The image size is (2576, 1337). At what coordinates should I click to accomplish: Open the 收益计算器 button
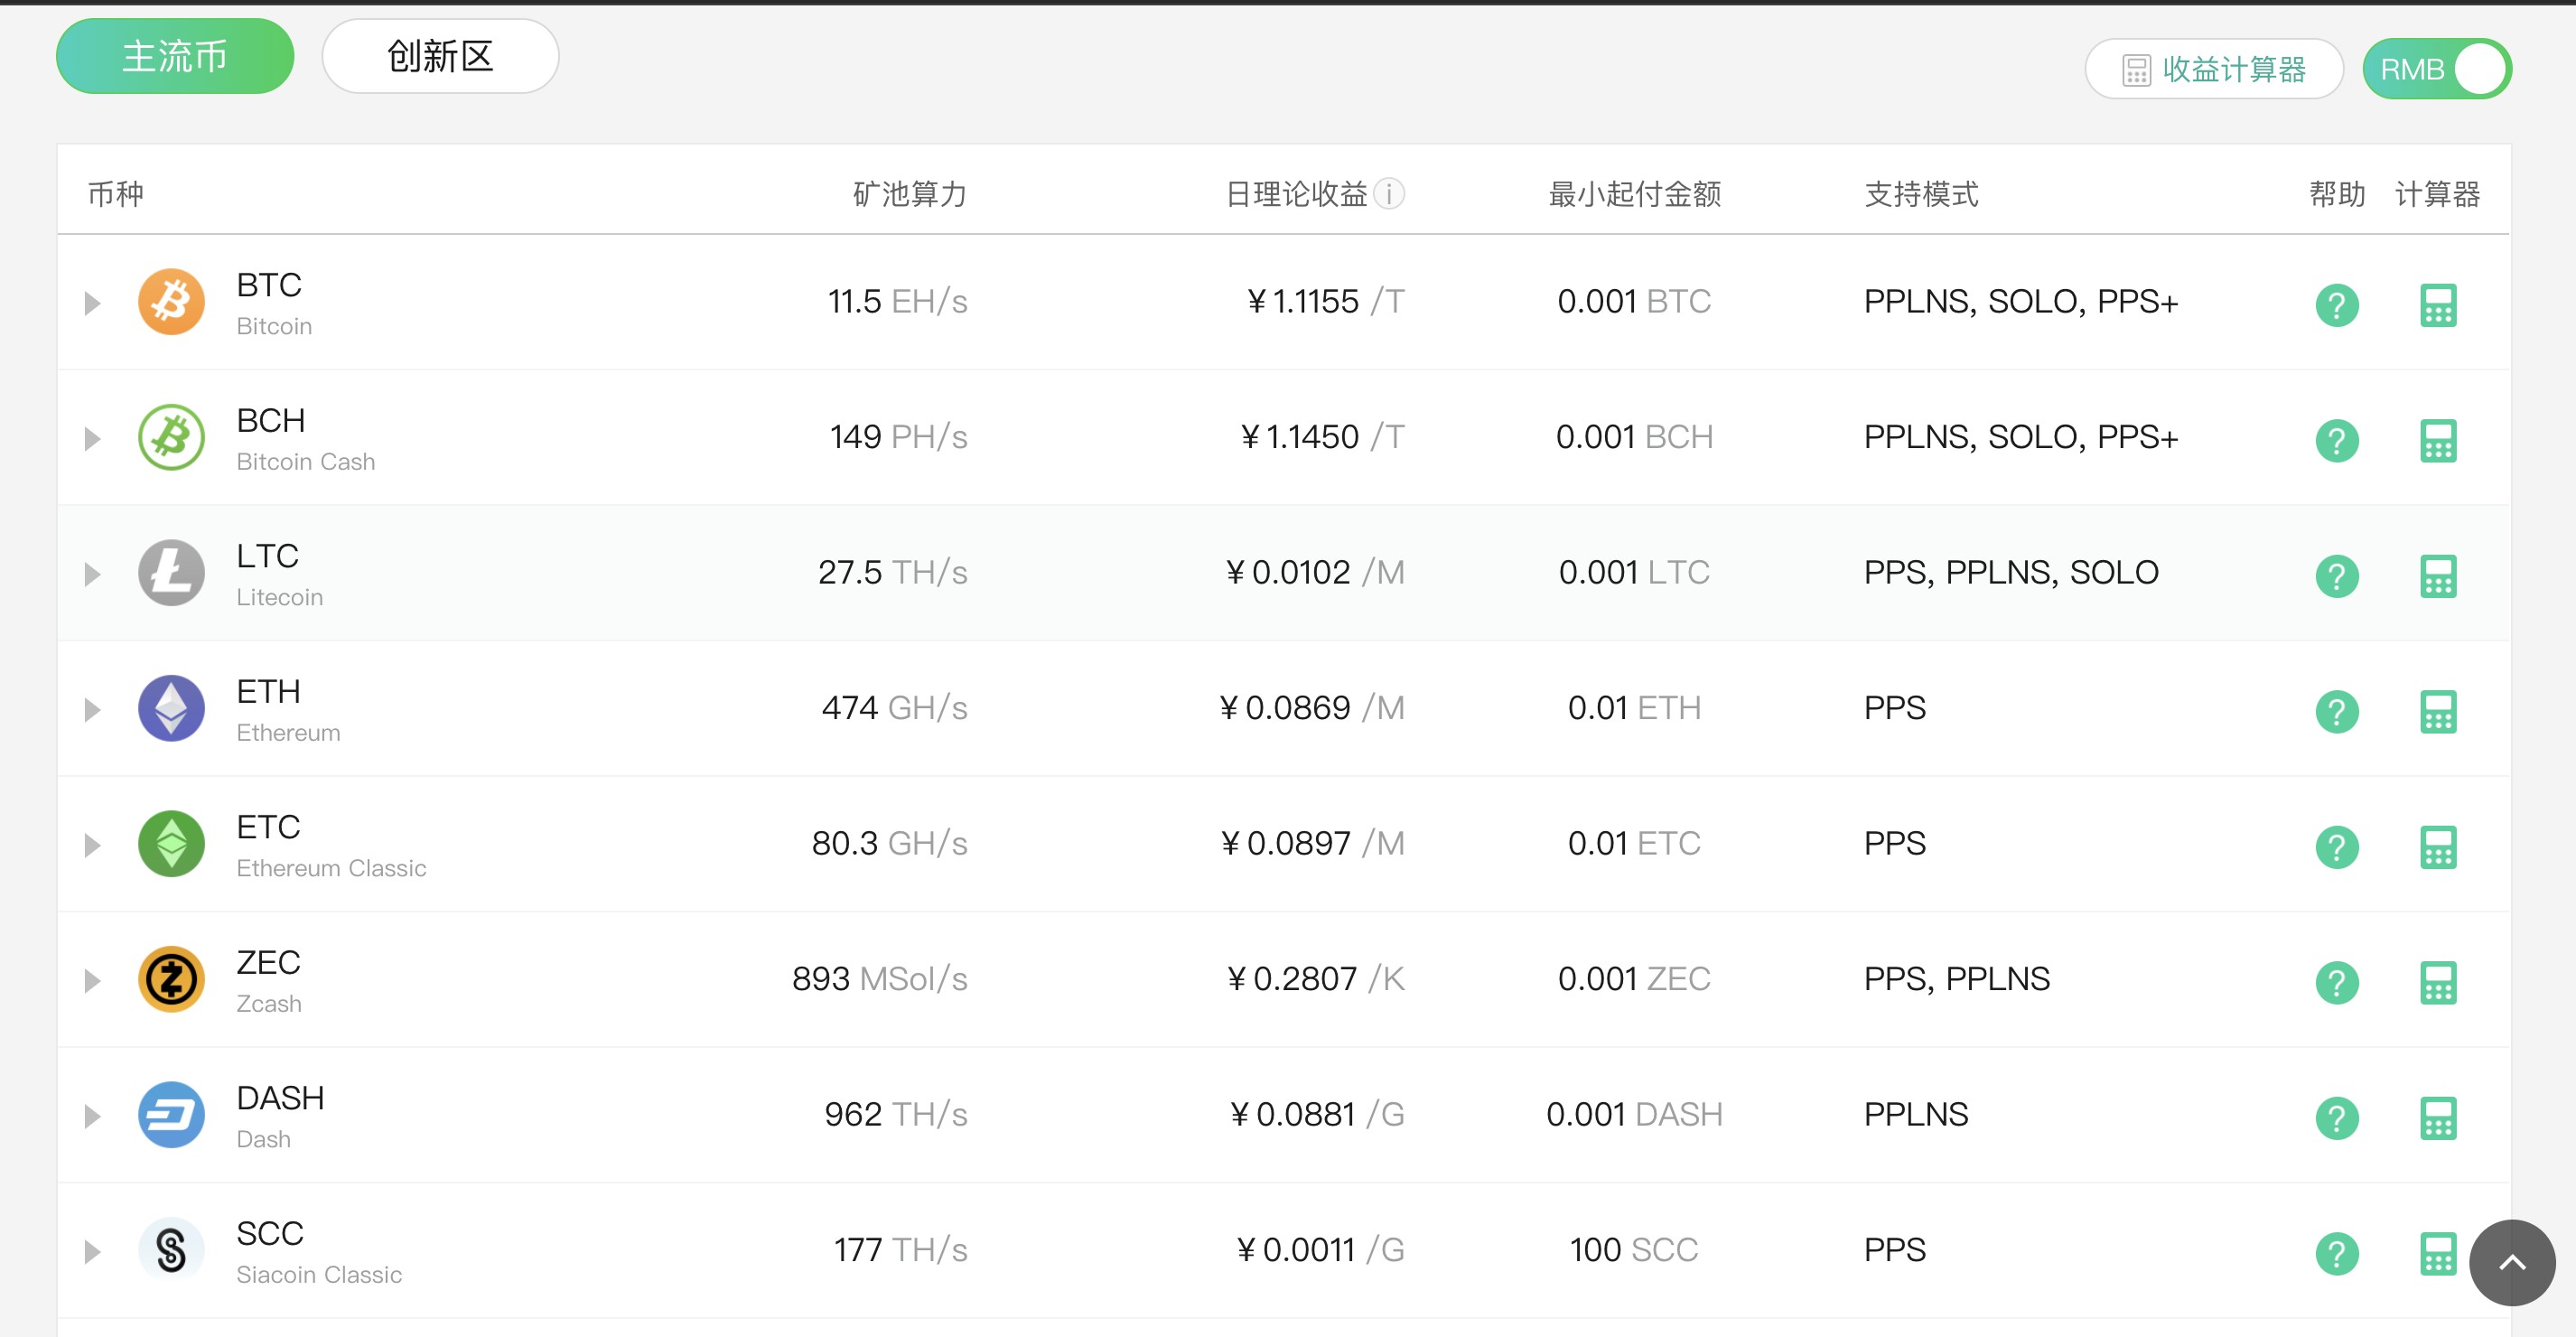pyautogui.click(x=2213, y=69)
